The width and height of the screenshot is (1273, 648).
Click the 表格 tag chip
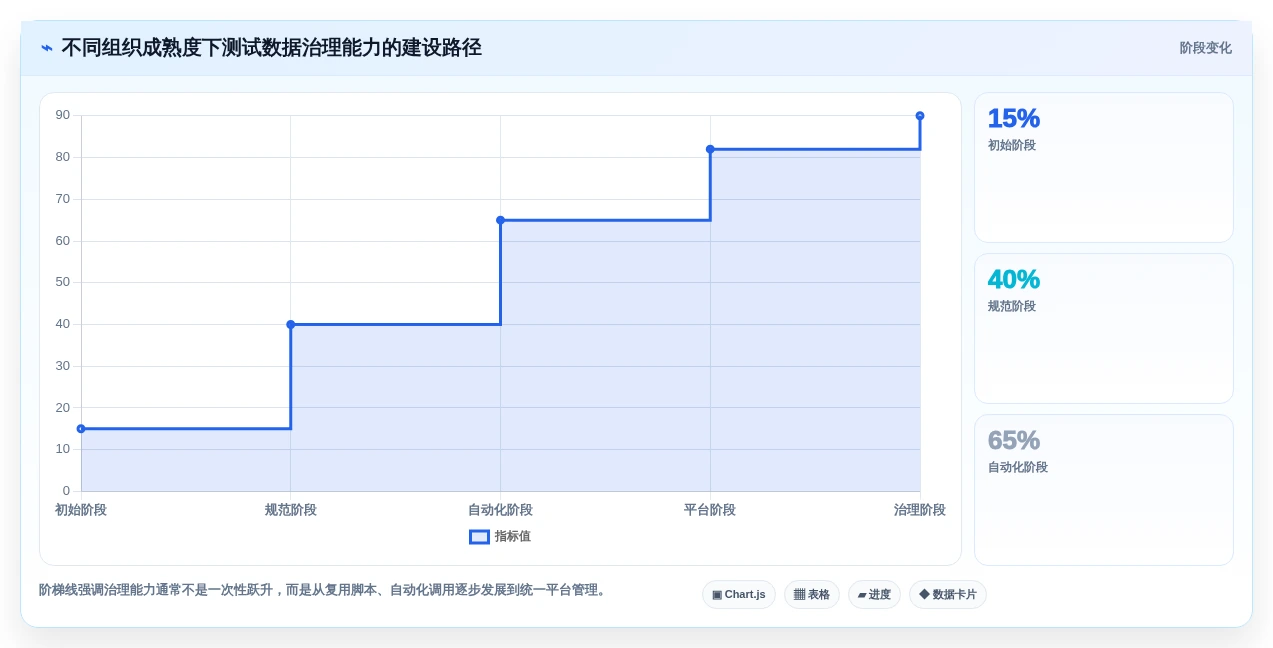click(812, 594)
